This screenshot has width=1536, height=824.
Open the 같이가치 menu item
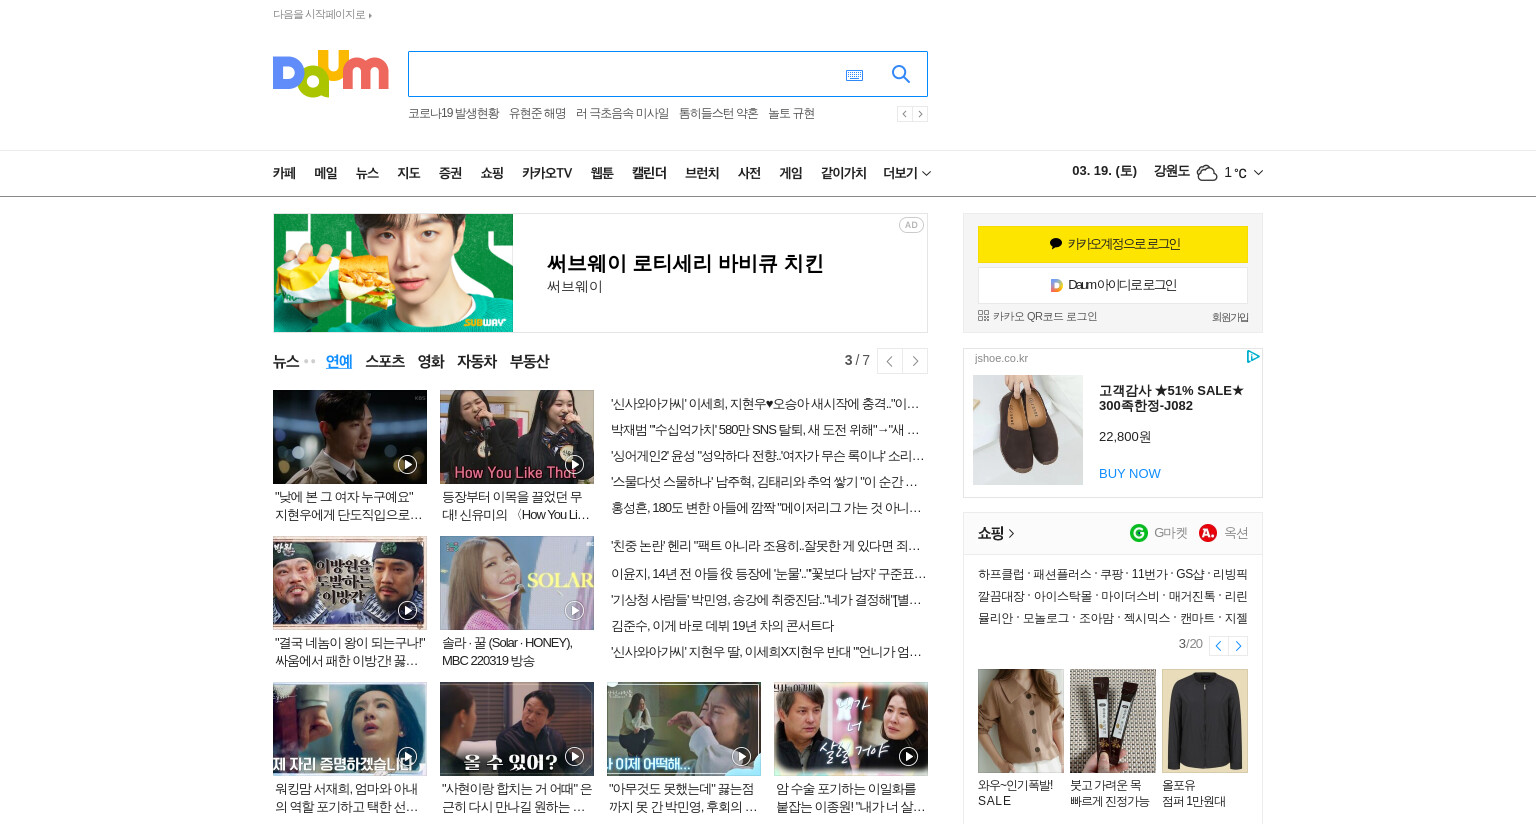843,173
